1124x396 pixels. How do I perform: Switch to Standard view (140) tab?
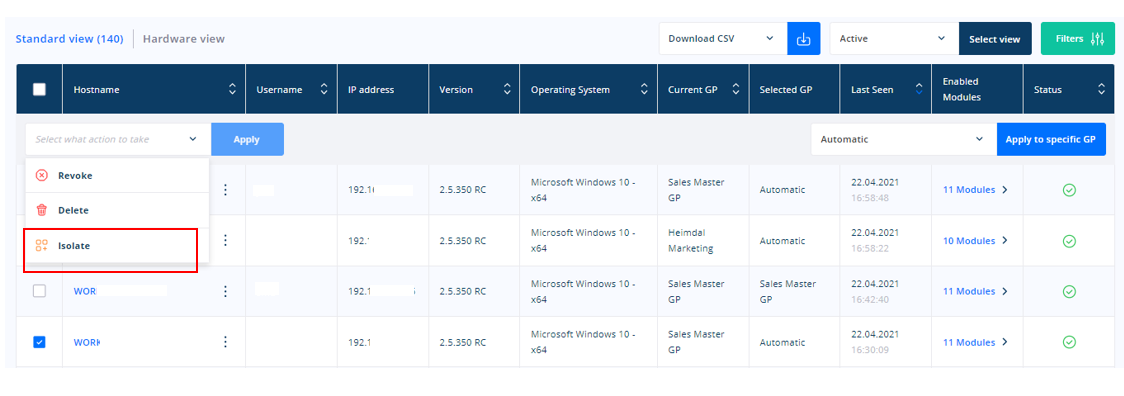[x=70, y=39]
